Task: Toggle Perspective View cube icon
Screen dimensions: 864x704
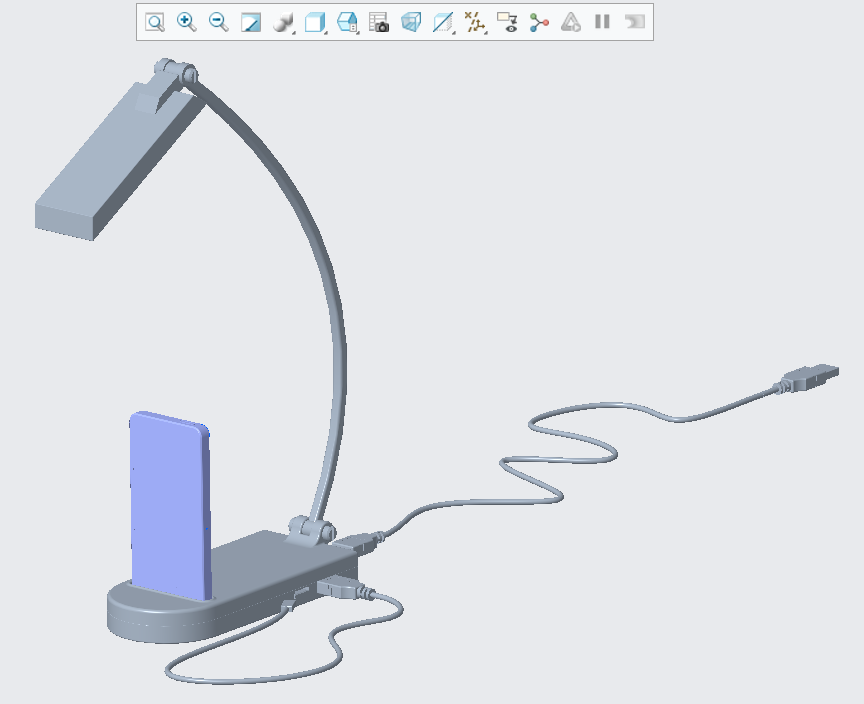Action: coord(411,23)
